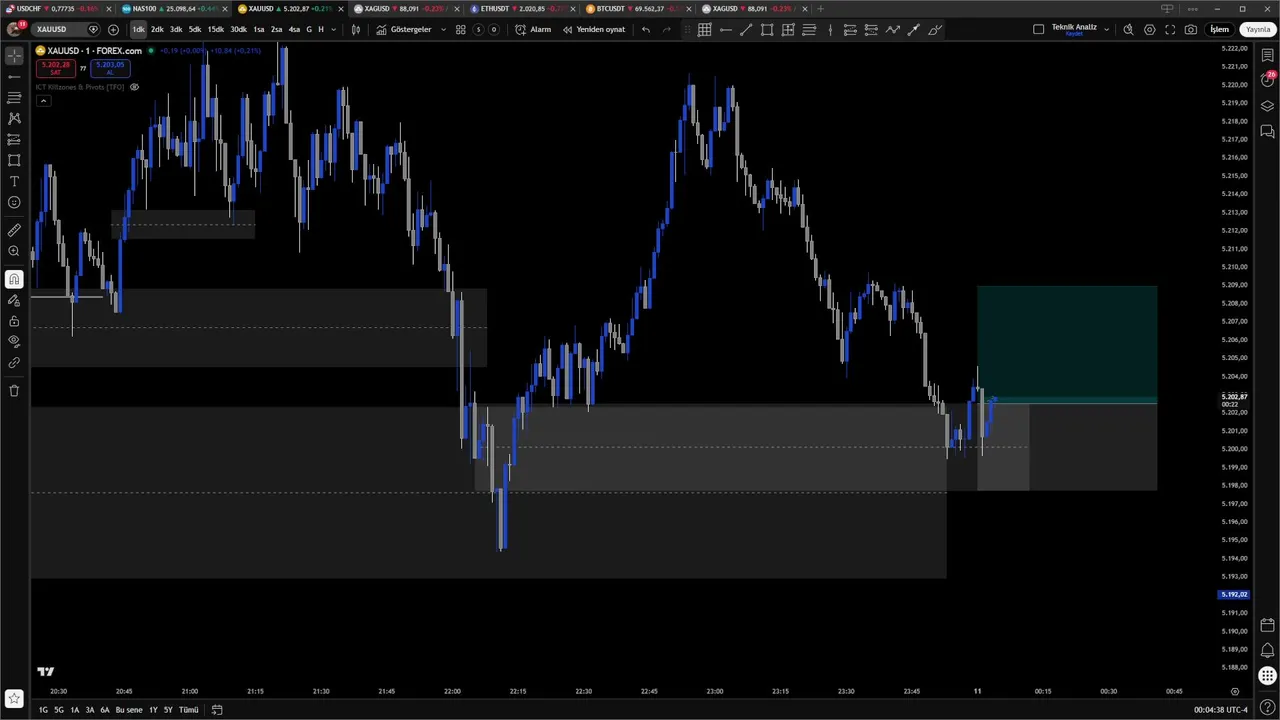Viewport: 1280px width, 720px height.
Task: Click the horizontal line favorite tool
Action: pos(726,29)
